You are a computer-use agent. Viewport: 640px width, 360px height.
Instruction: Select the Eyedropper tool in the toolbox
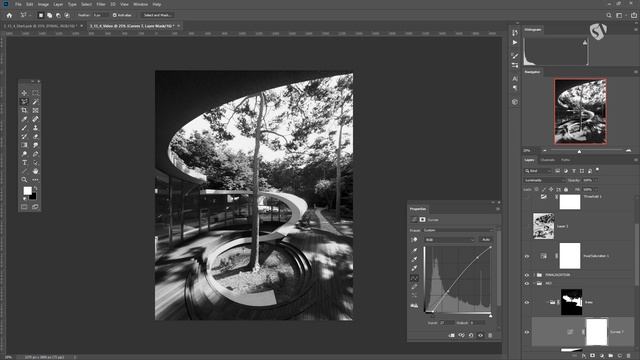point(24,119)
